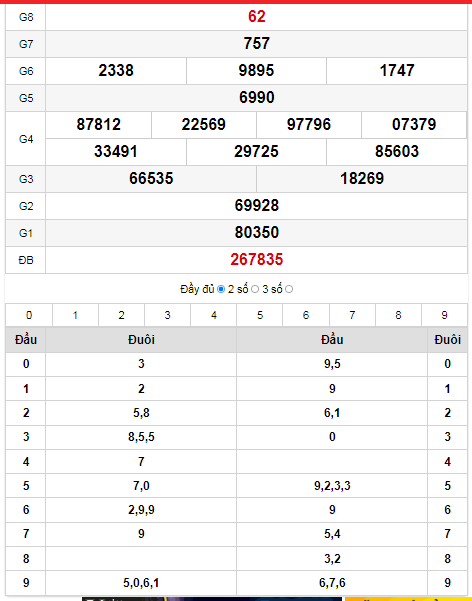Click the first "Đầu" column header
This screenshot has width=472, height=601.
click(x=26, y=340)
